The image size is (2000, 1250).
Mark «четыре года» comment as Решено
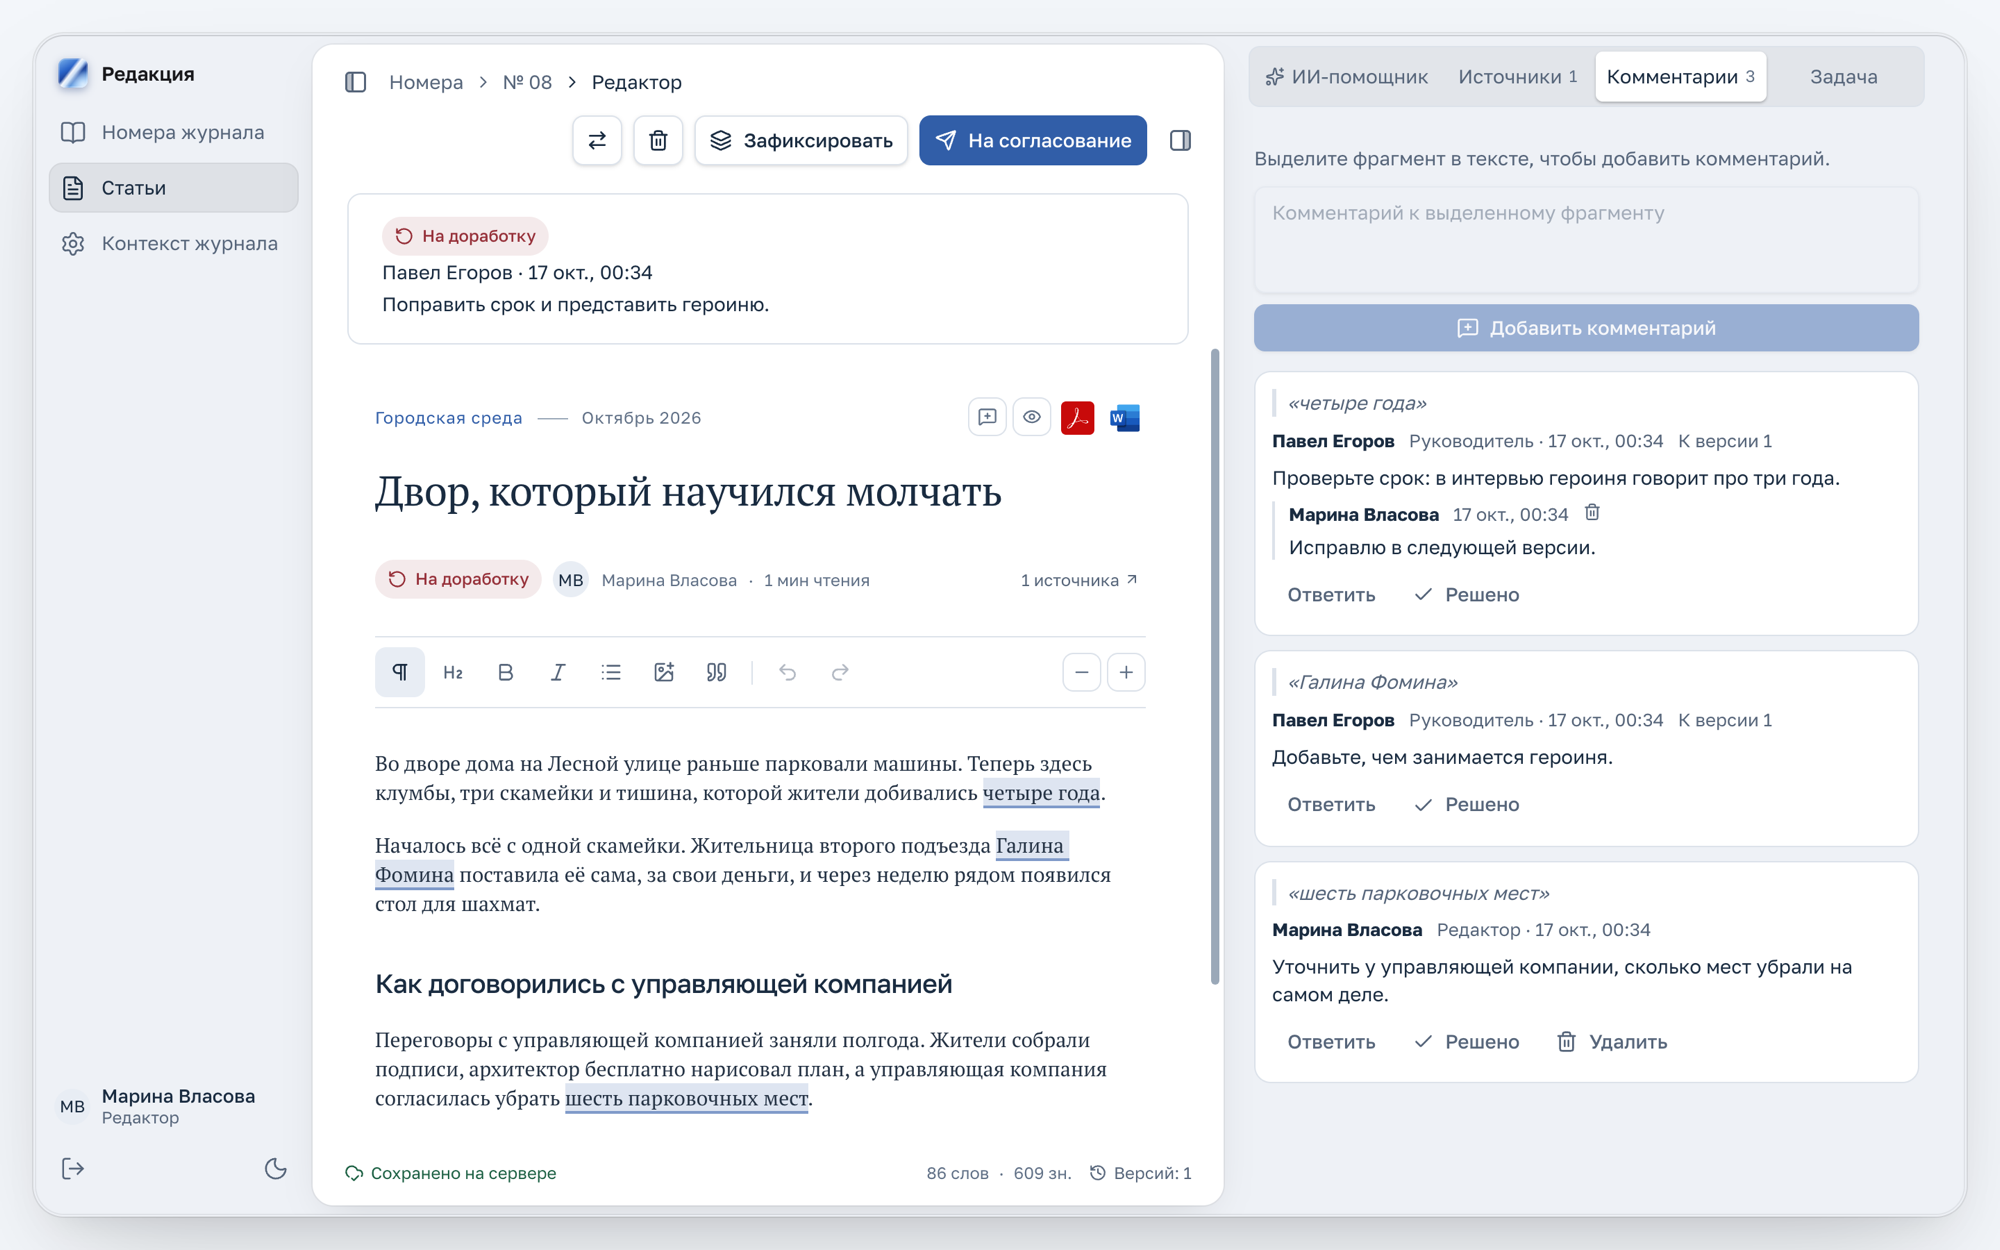point(1467,595)
